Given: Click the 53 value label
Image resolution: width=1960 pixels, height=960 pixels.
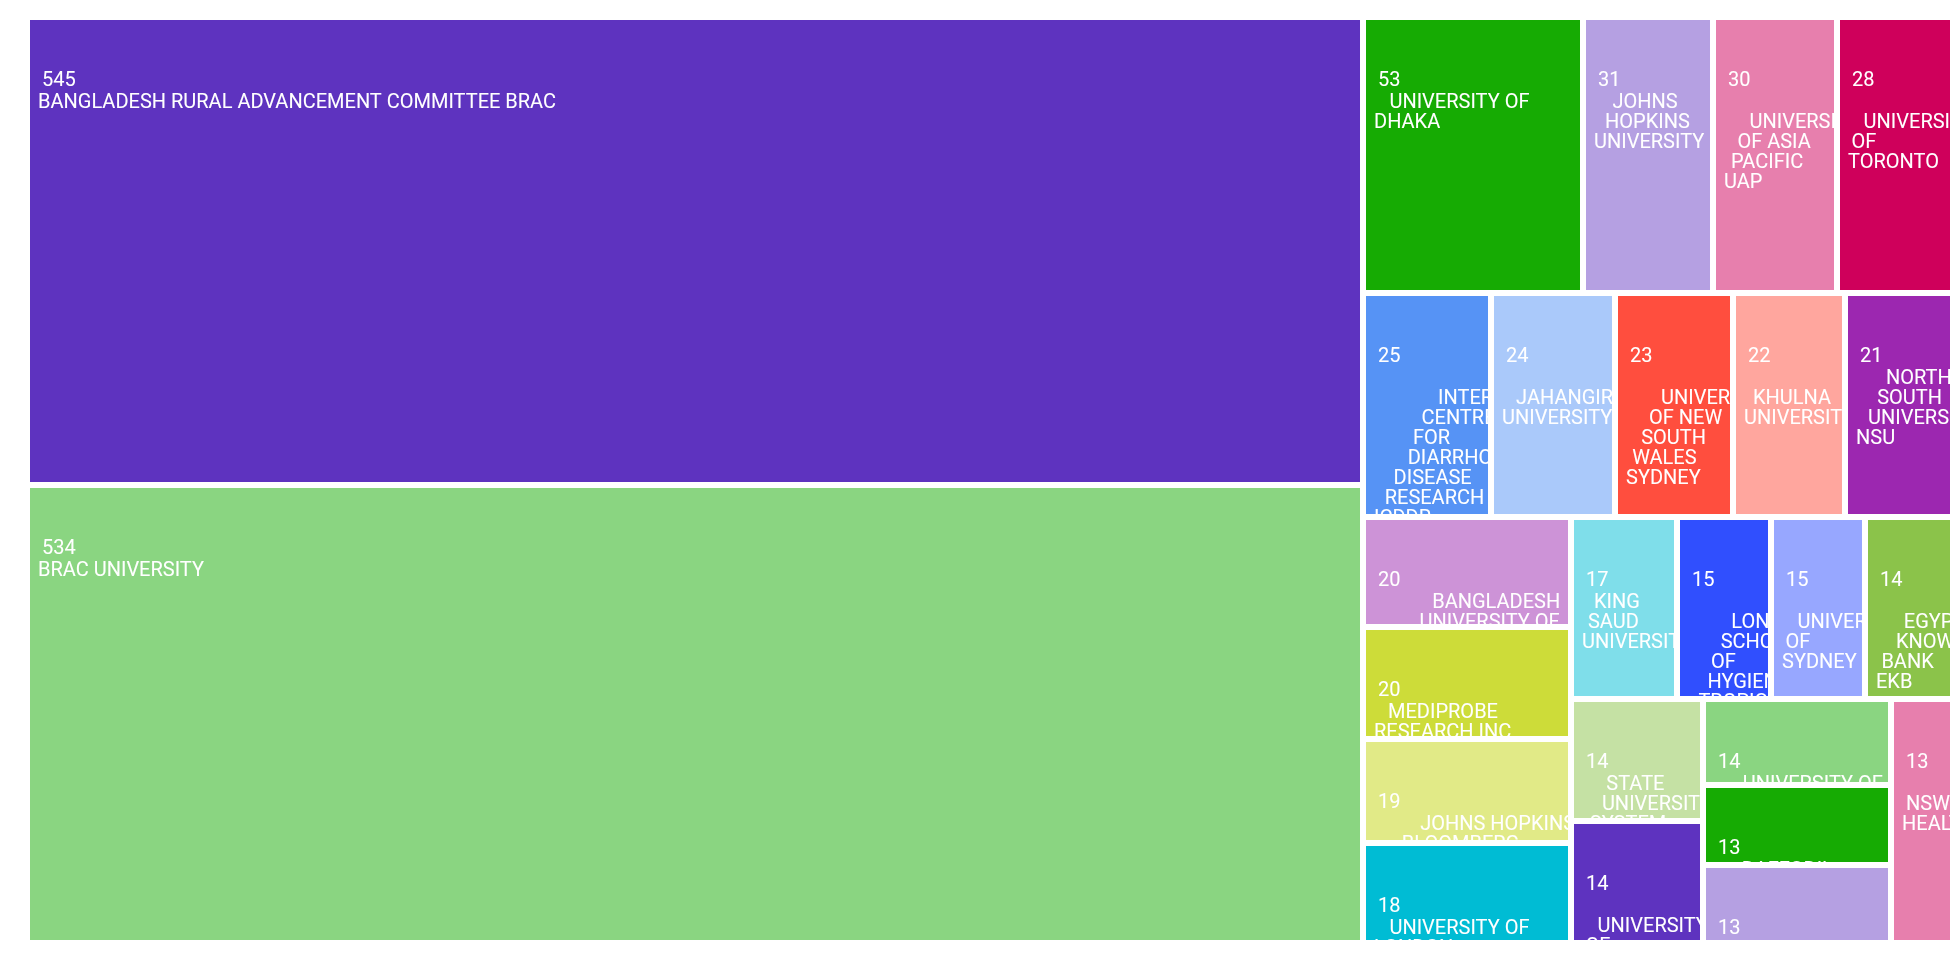Looking at the screenshot, I should 1389,79.
